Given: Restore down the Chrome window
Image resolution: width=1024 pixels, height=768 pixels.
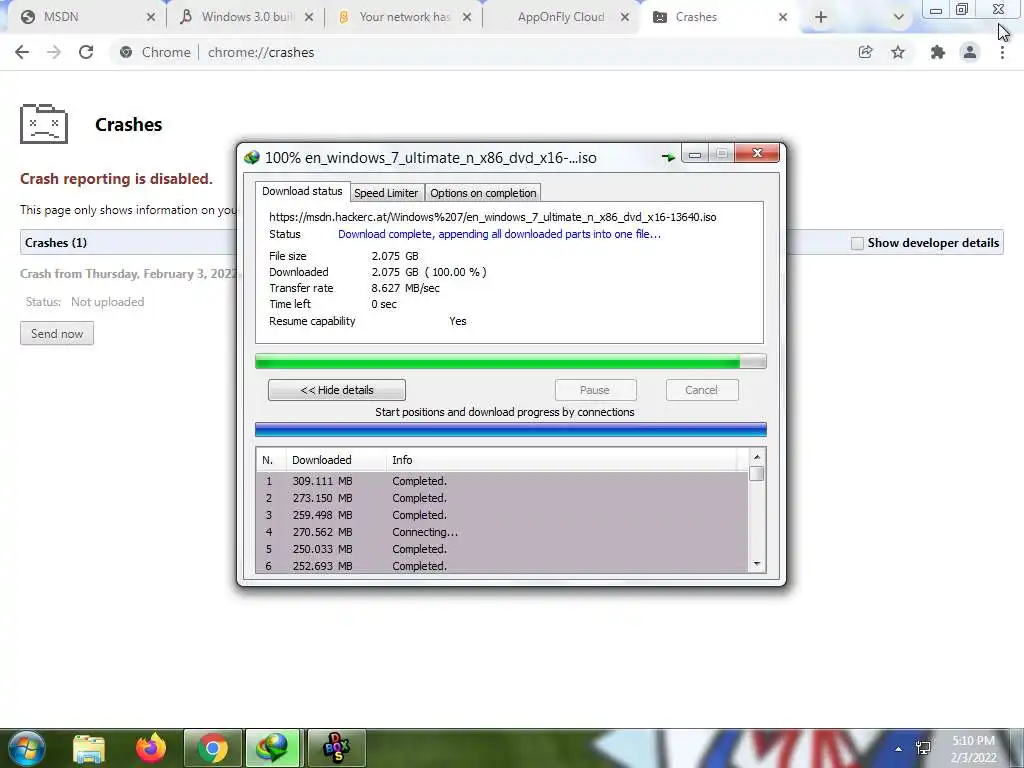Looking at the screenshot, I should pos(962,9).
